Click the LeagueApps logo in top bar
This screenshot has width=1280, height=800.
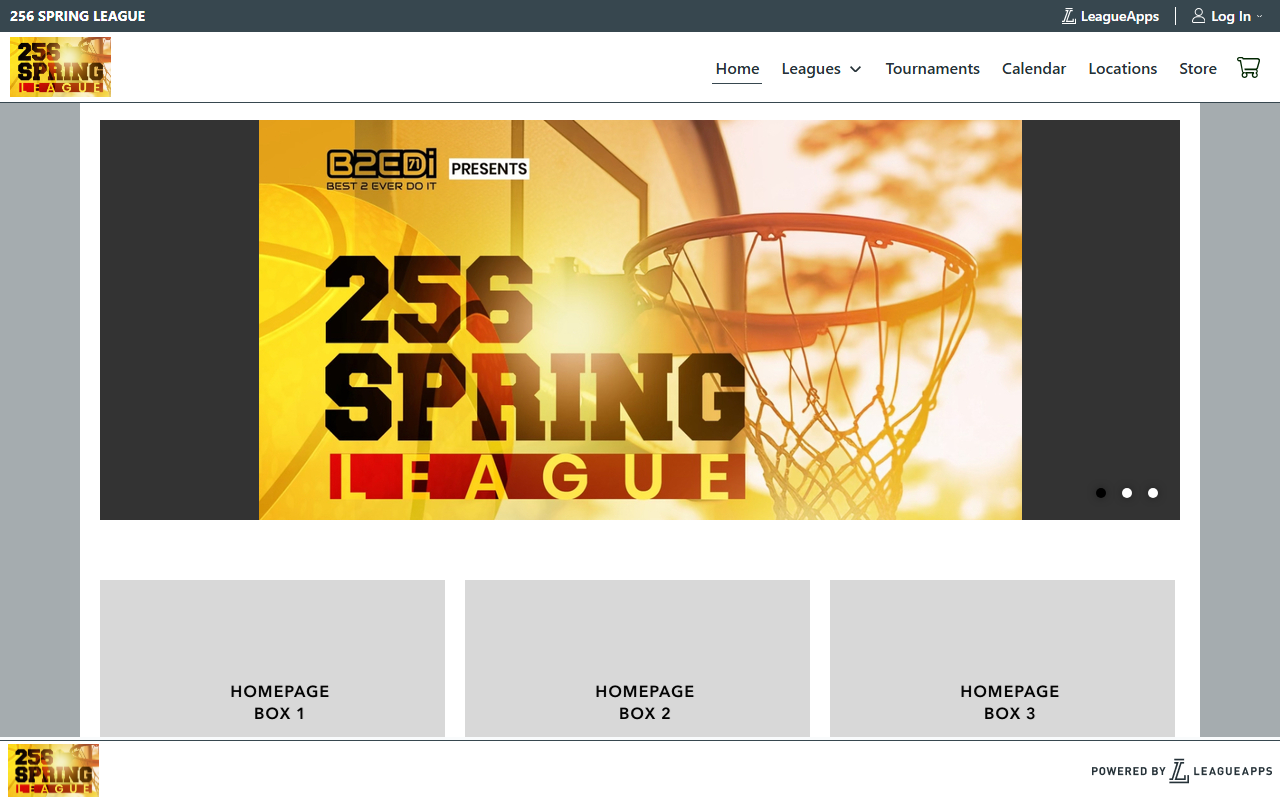(1069, 16)
